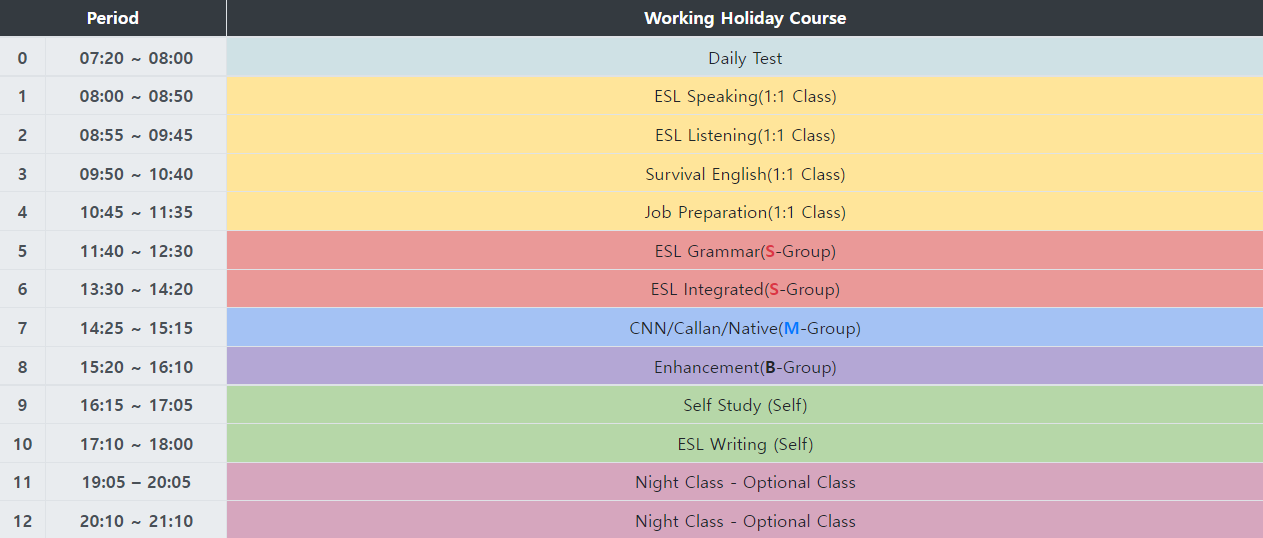The image size is (1263, 538).
Task: Select the 20:10 Night Class cell
Action: click(744, 521)
